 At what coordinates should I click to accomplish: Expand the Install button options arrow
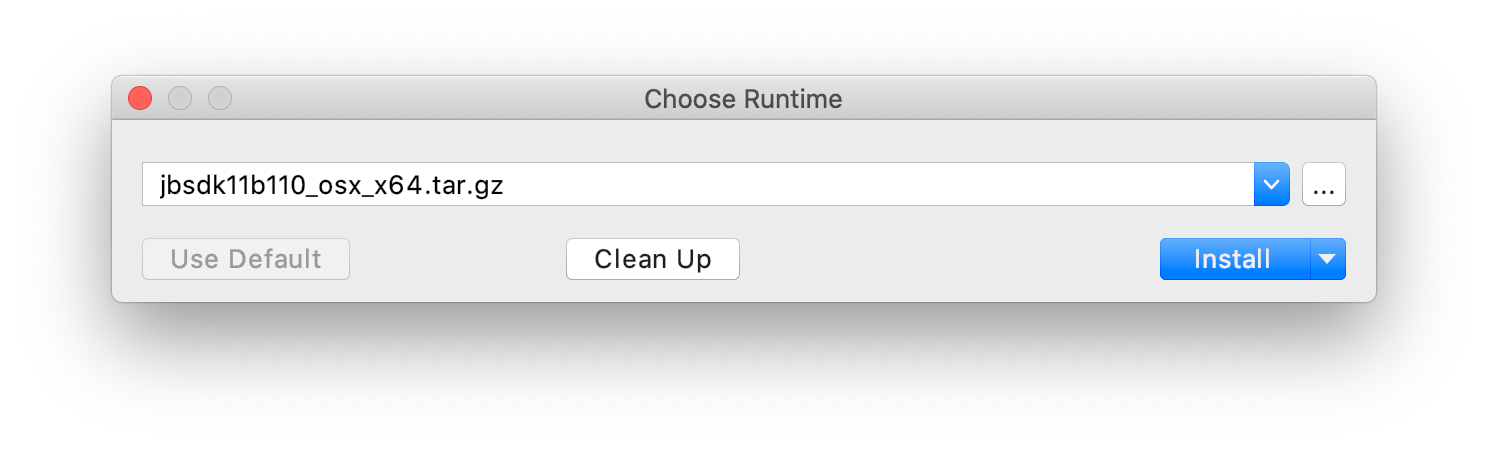(1327, 259)
